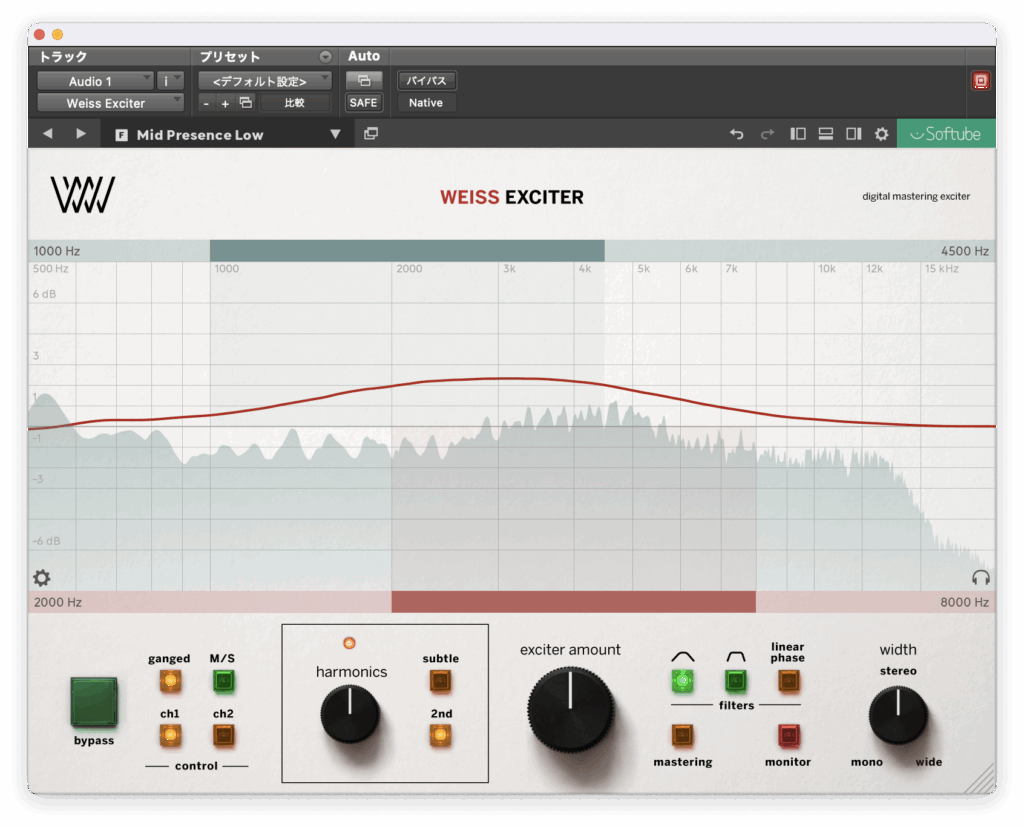Toggle the 2nd harmonics button
This screenshot has width=1024, height=827.
440,736
